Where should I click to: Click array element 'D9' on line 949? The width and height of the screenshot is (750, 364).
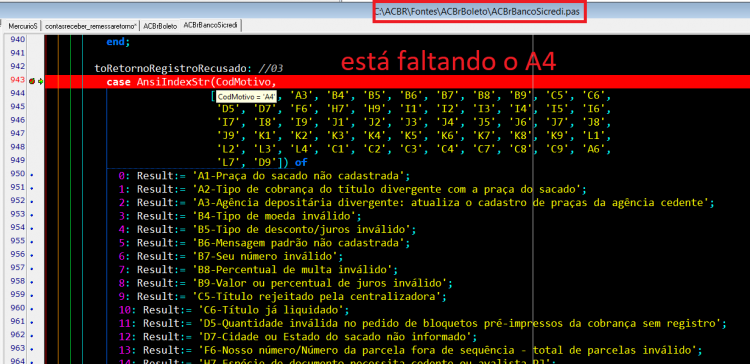click(x=265, y=163)
